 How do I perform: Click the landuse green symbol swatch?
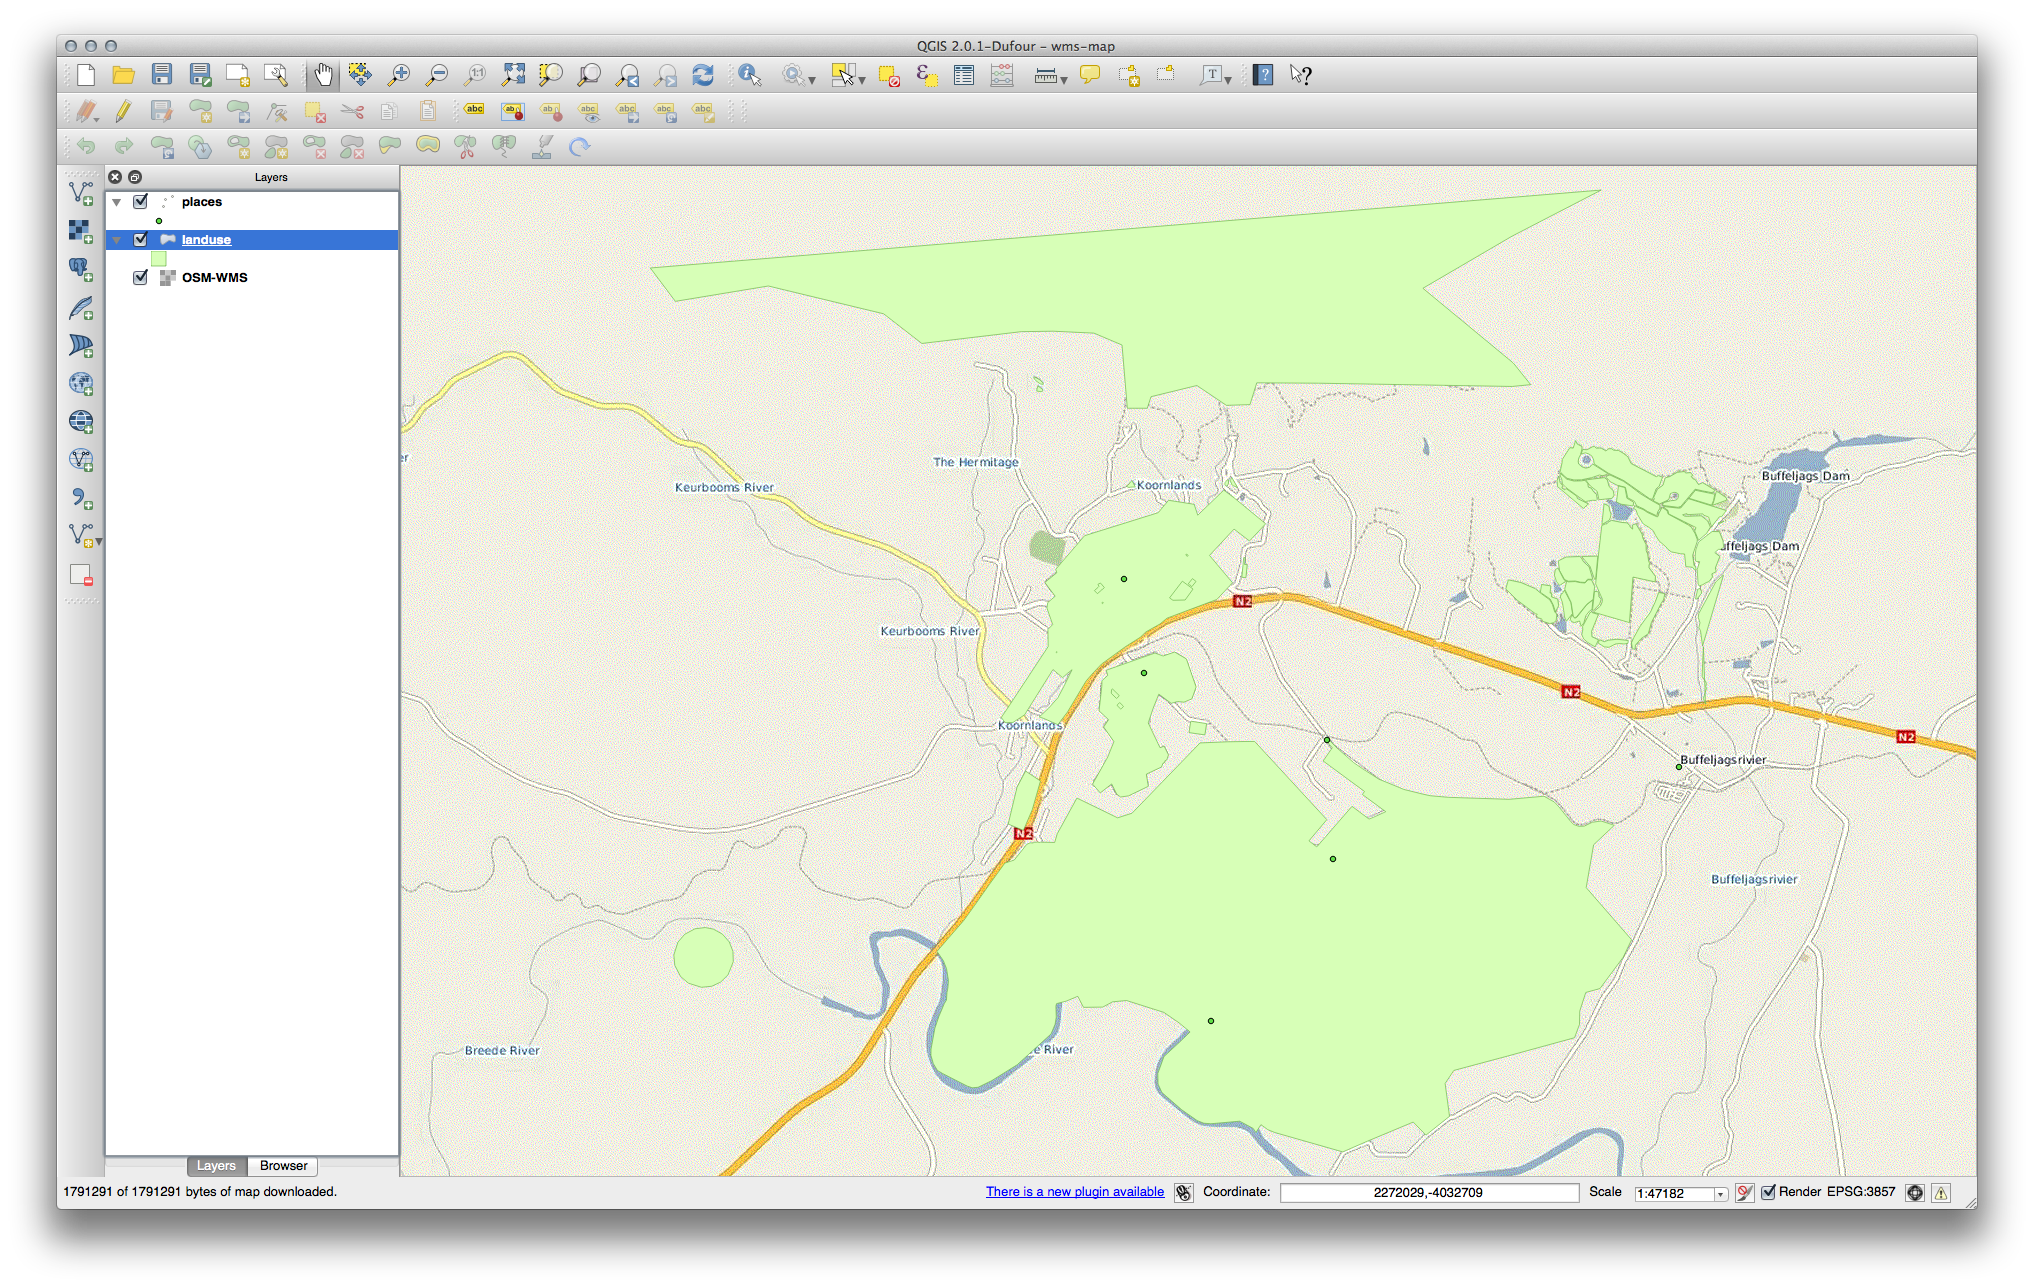(x=159, y=258)
